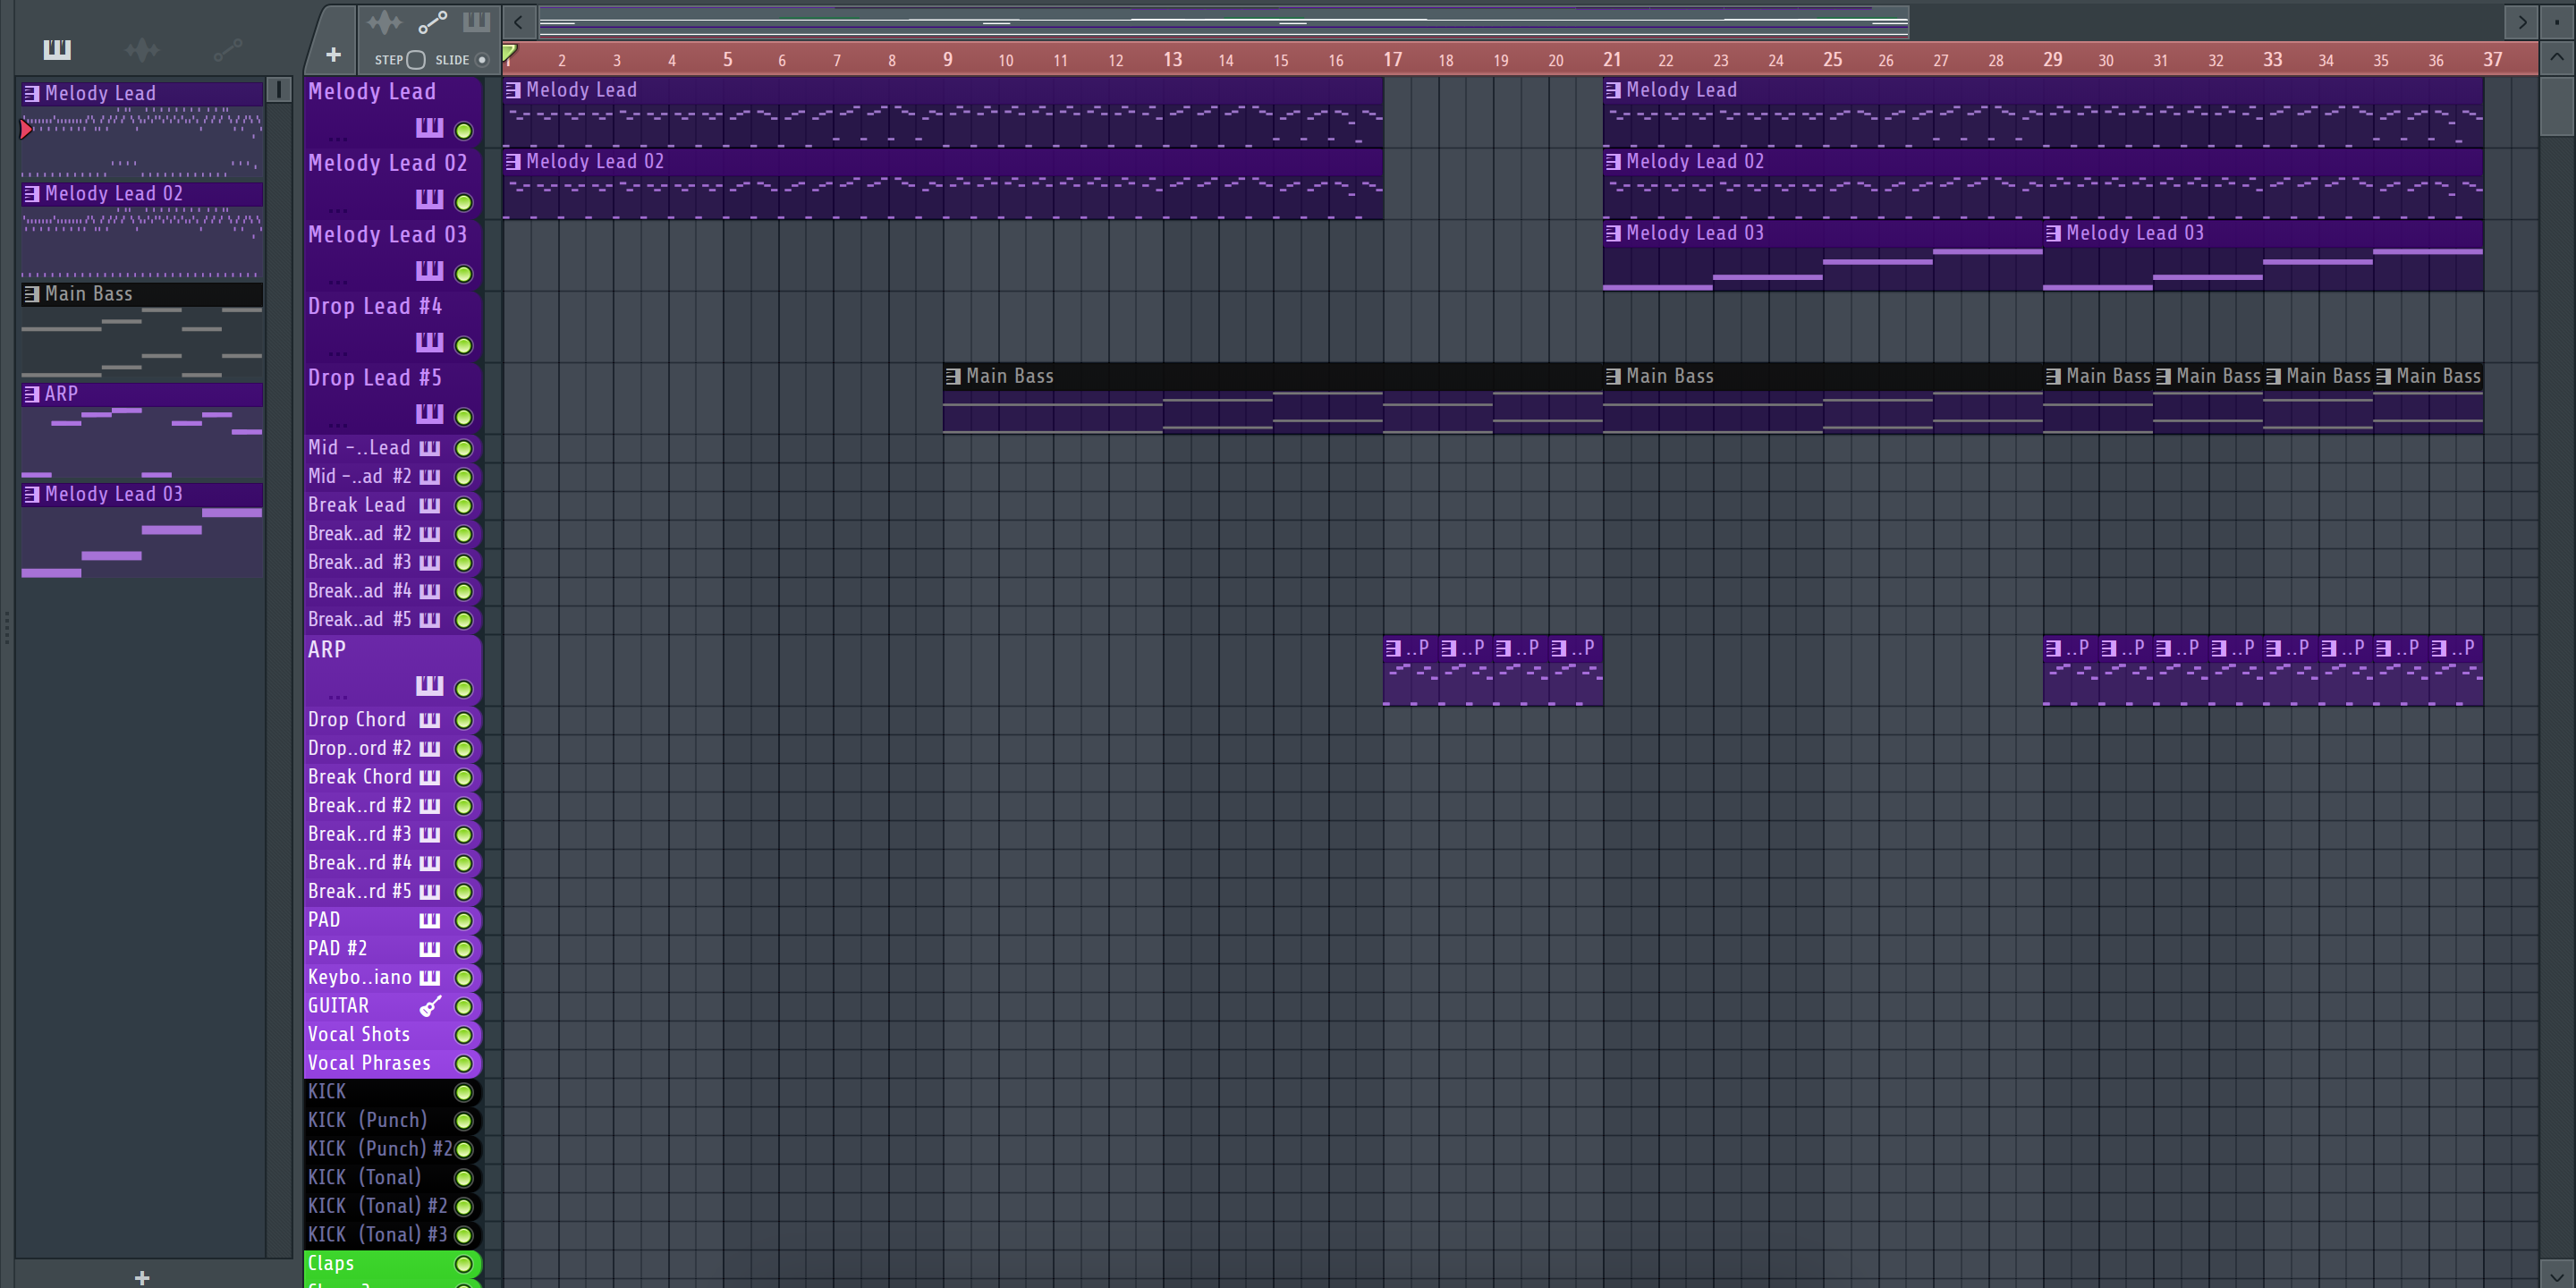Add new pattern with bottom plus button

142,1277
